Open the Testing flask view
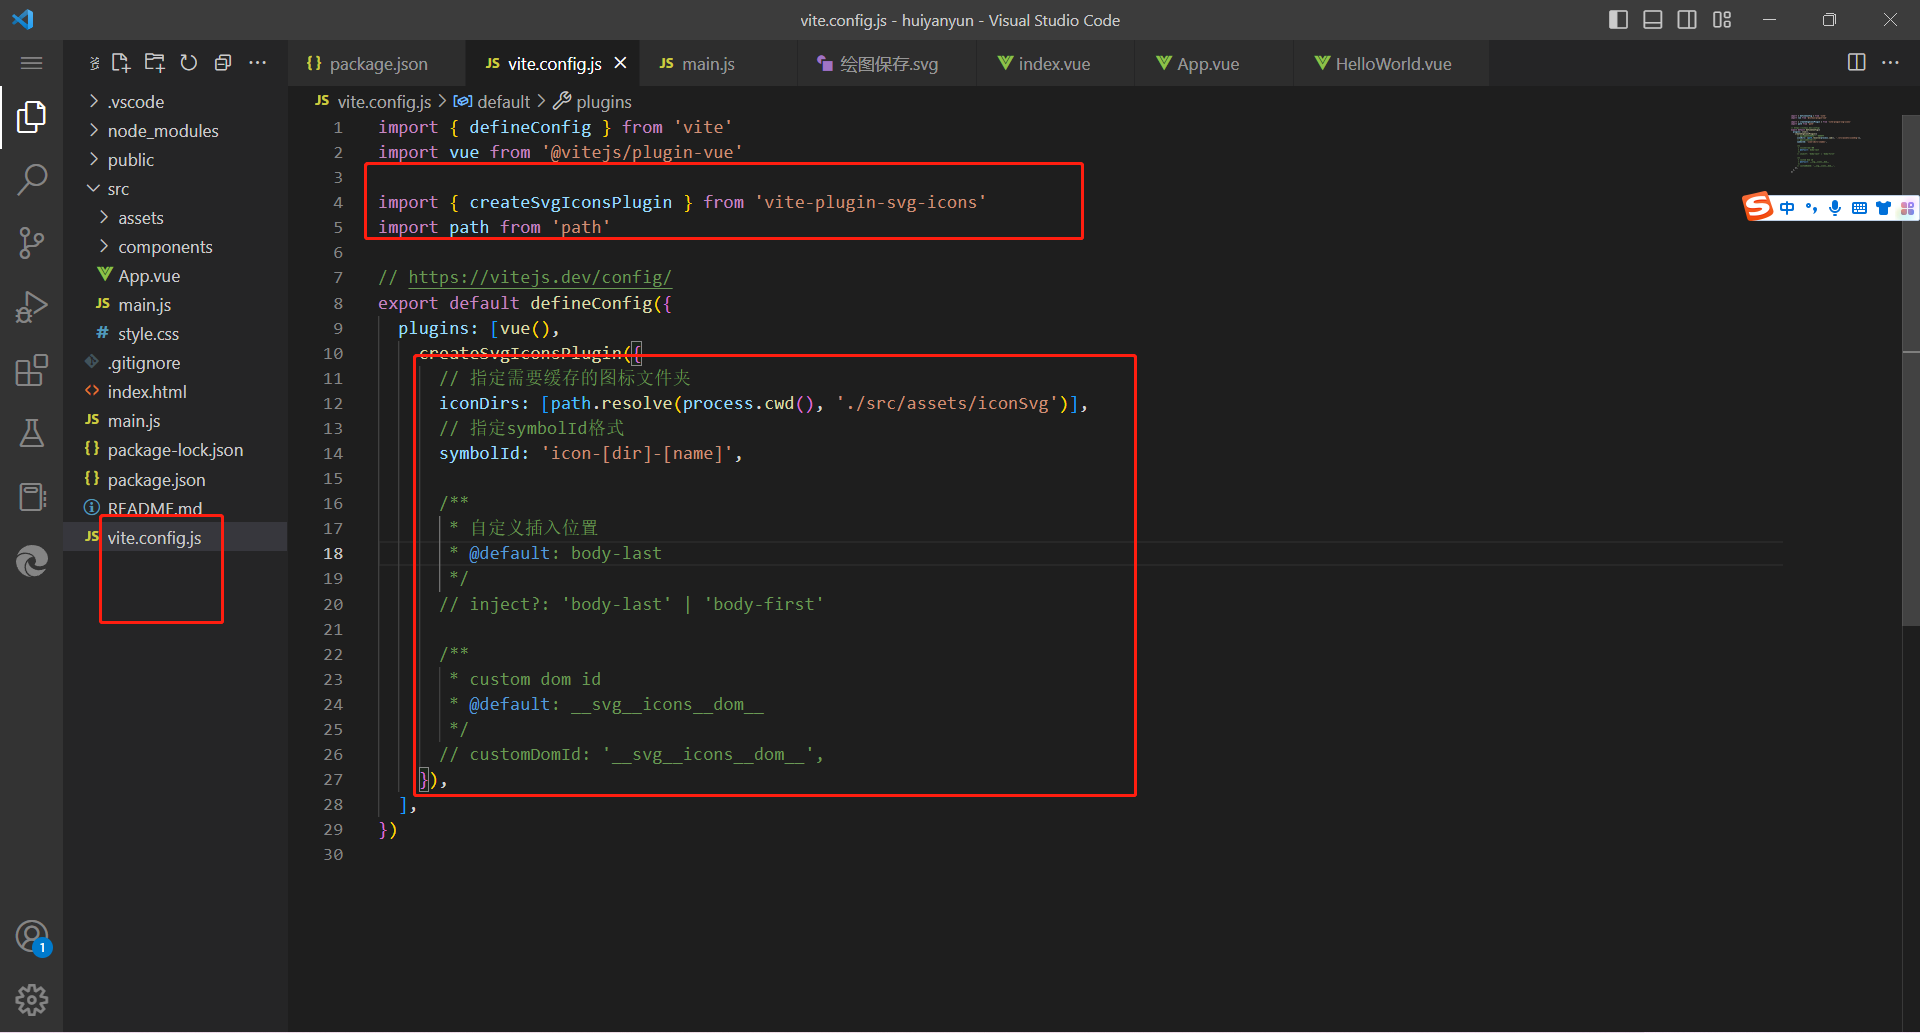Viewport: 1920px width, 1033px height. pyautogui.click(x=31, y=433)
